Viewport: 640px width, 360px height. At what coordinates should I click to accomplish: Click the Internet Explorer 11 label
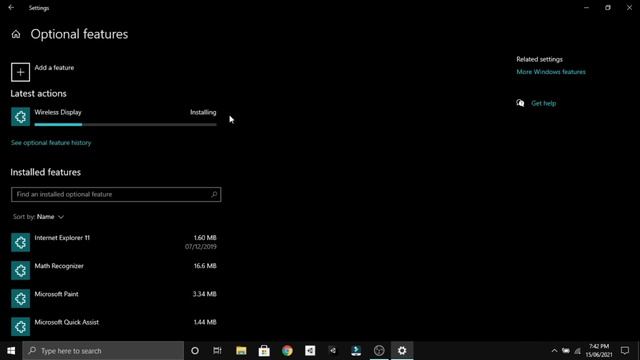pos(62,238)
